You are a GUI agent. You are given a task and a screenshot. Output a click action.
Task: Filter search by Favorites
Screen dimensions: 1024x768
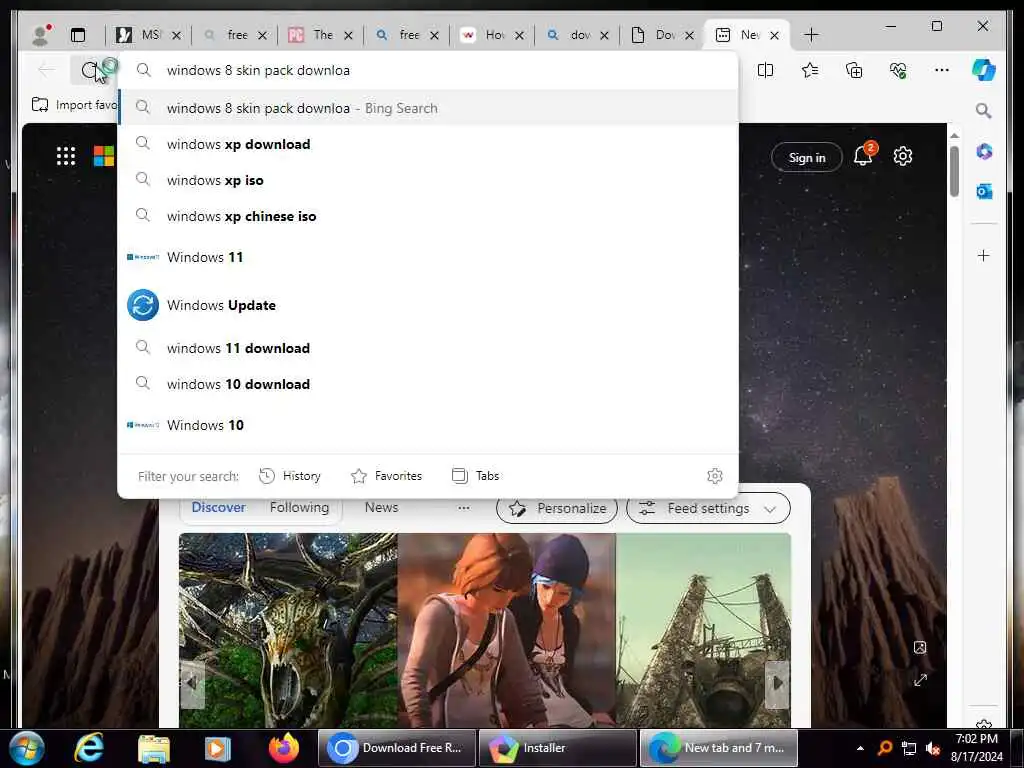pos(386,476)
